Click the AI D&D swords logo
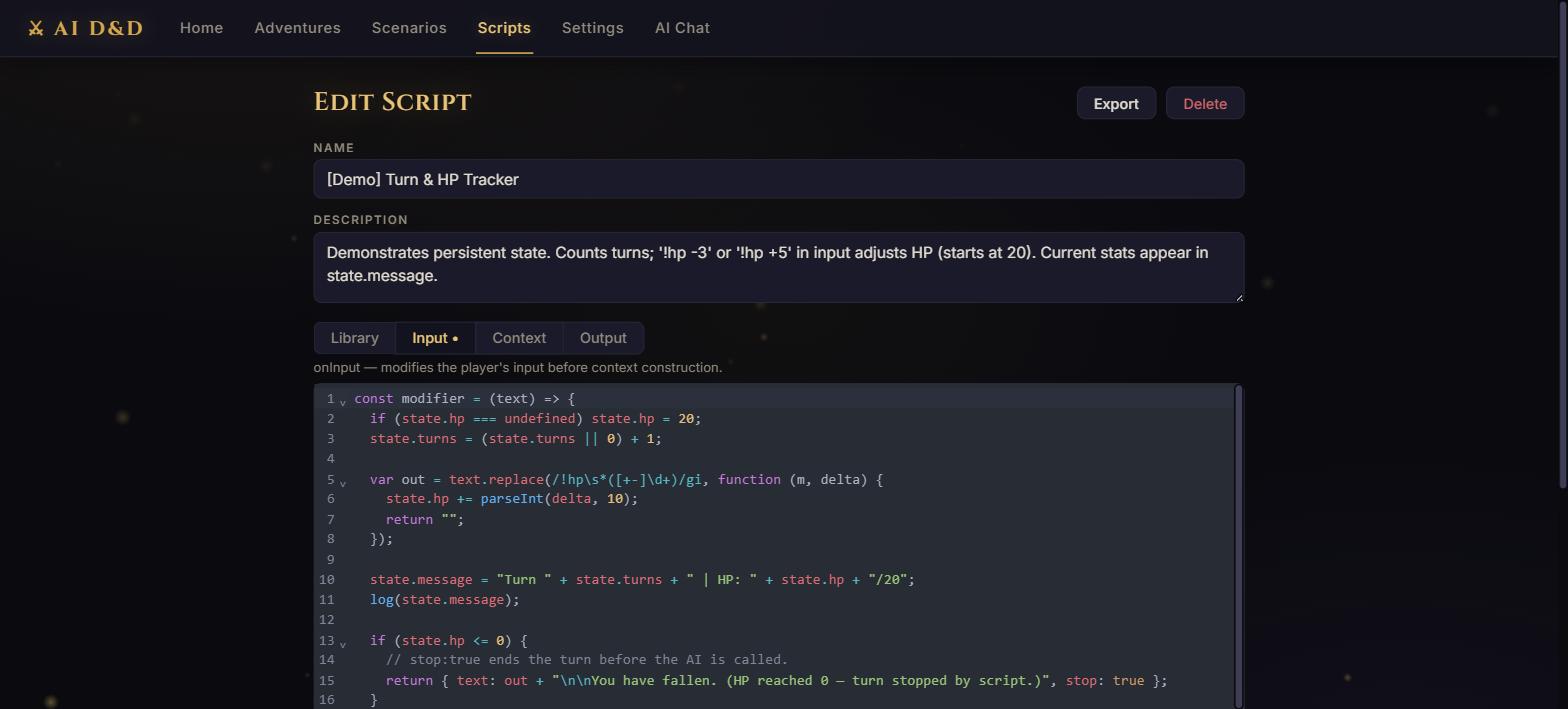 click(x=85, y=28)
